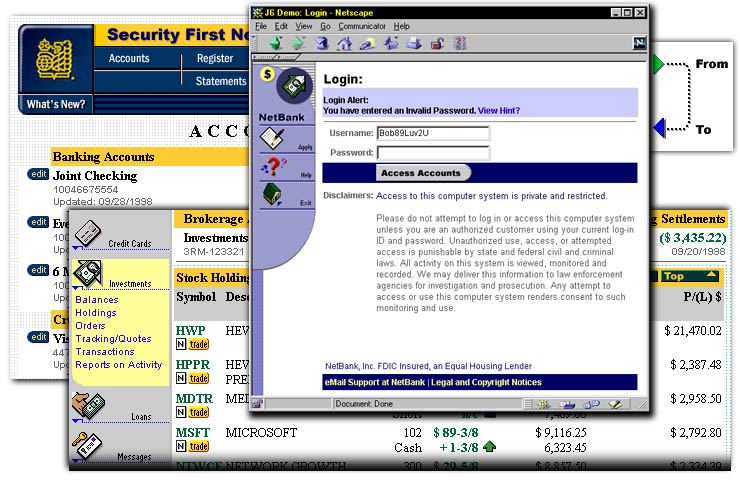Select Statements tab in Security First window

[221, 81]
